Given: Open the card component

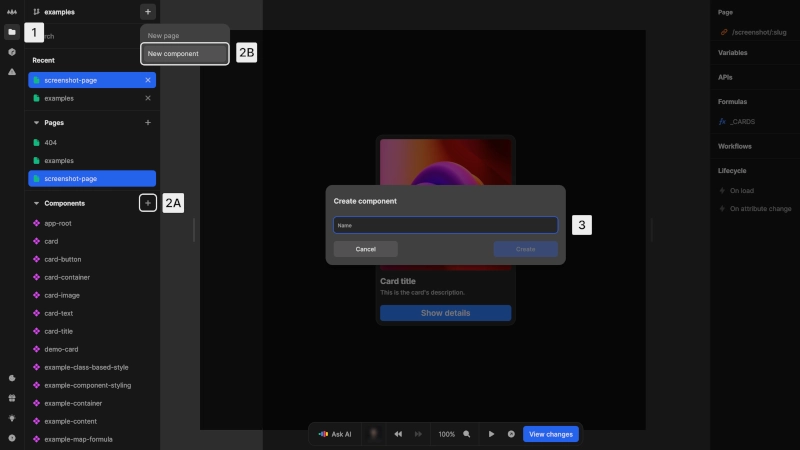Looking at the screenshot, I should click(x=92, y=241).
